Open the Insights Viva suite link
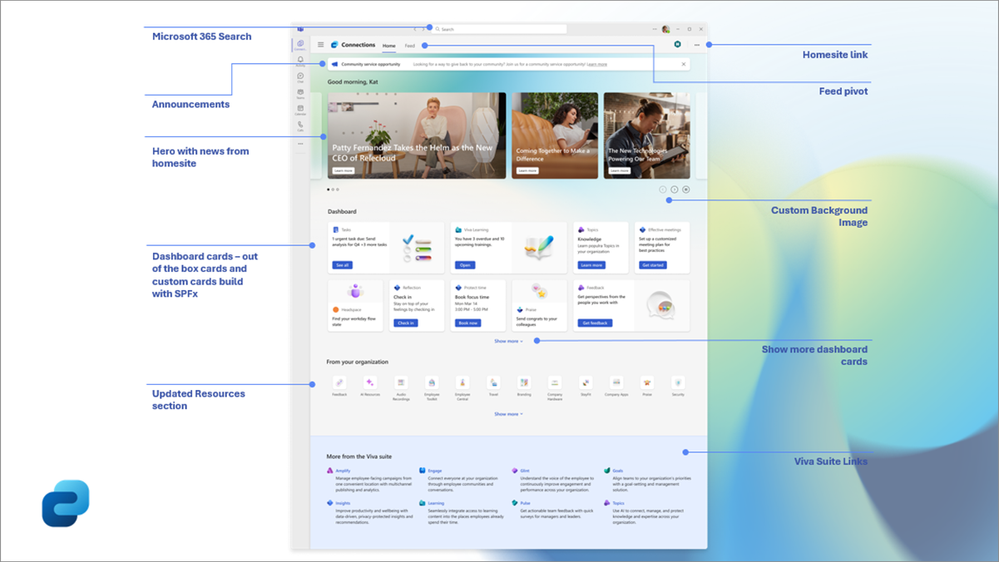The height and width of the screenshot is (562, 999). click(x=343, y=503)
